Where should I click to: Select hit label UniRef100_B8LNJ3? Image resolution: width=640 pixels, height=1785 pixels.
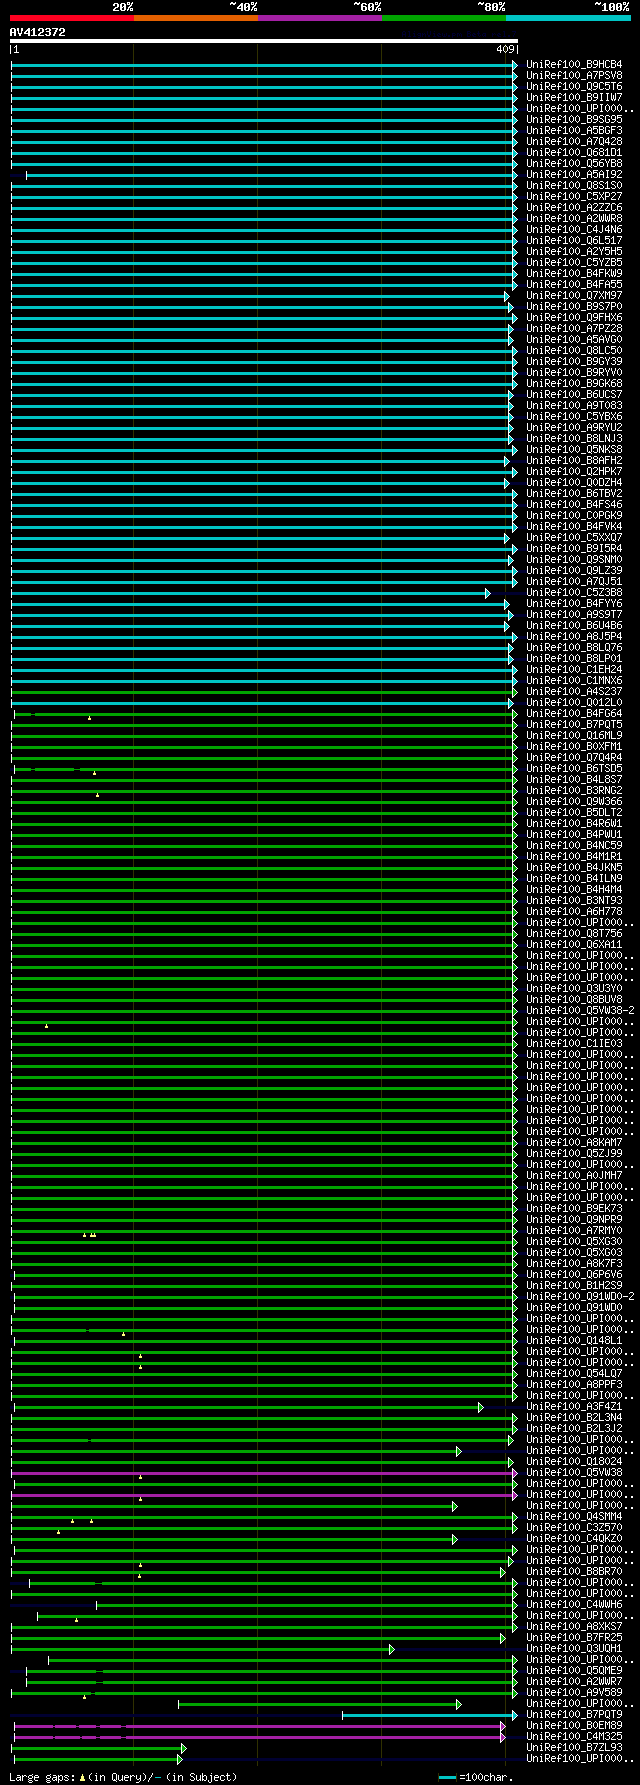[574, 439]
